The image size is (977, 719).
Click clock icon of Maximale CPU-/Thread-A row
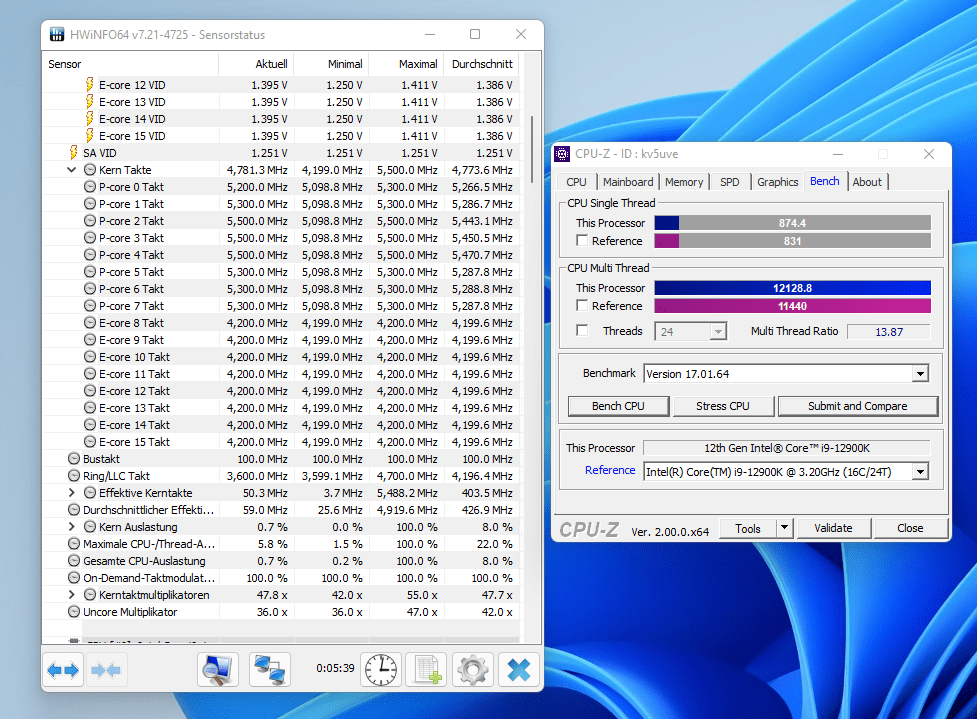click(74, 544)
